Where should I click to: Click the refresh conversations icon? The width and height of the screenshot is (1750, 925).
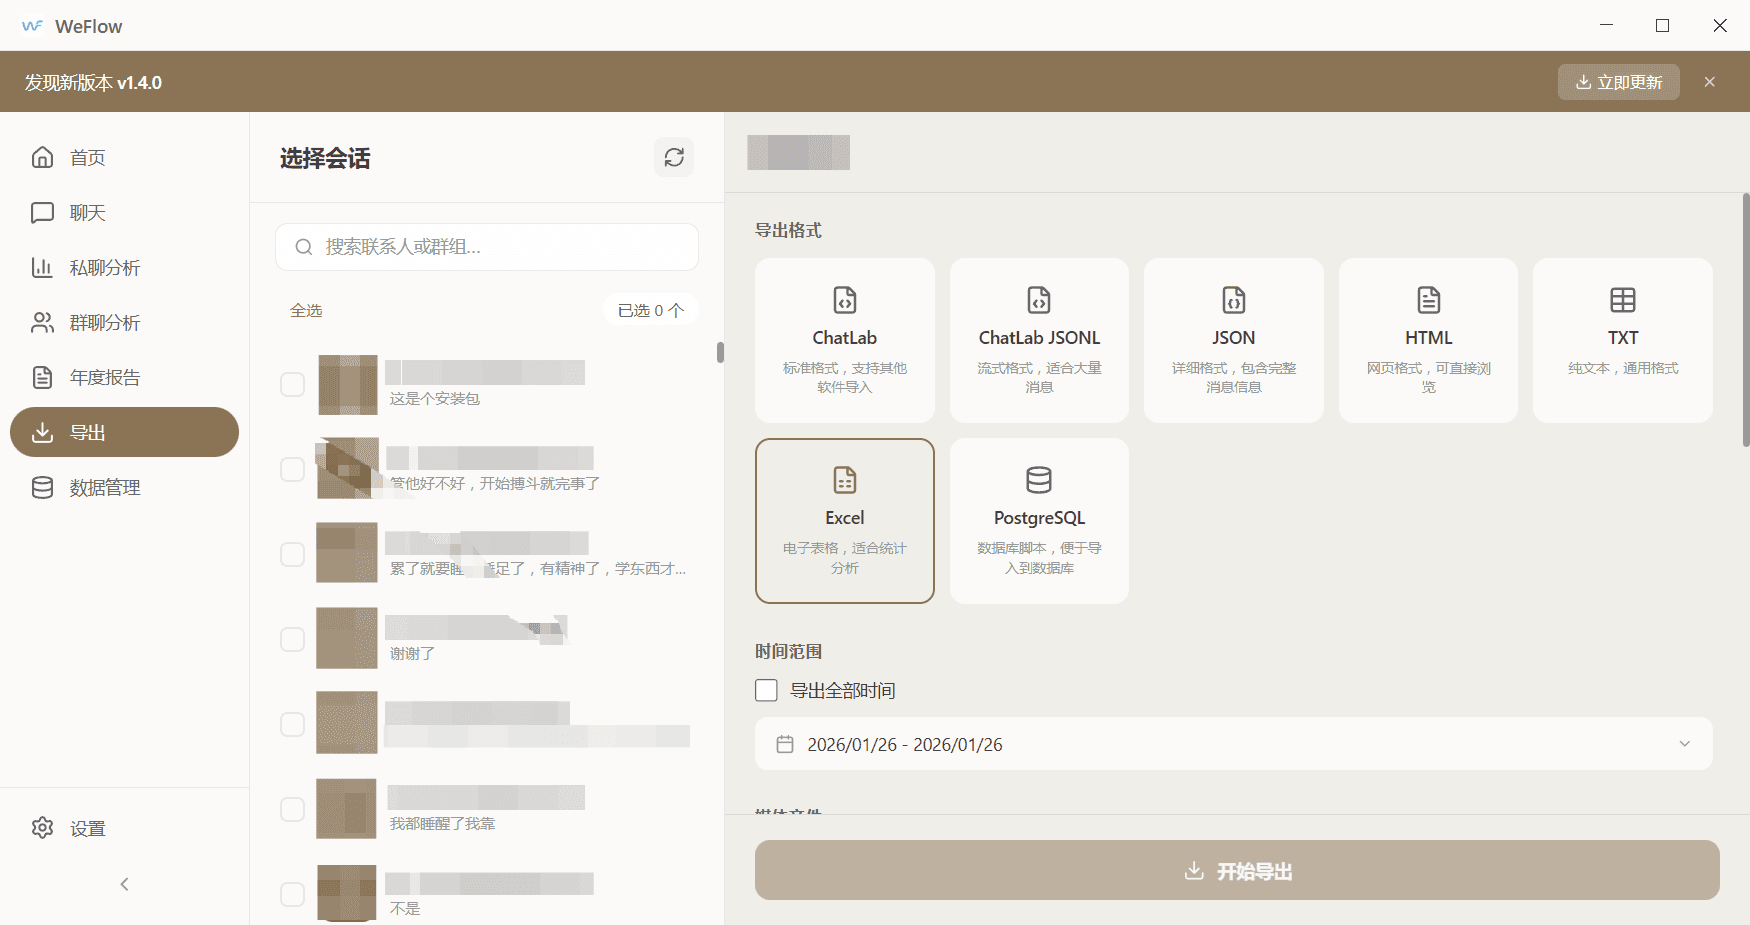[x=674, y=157]
